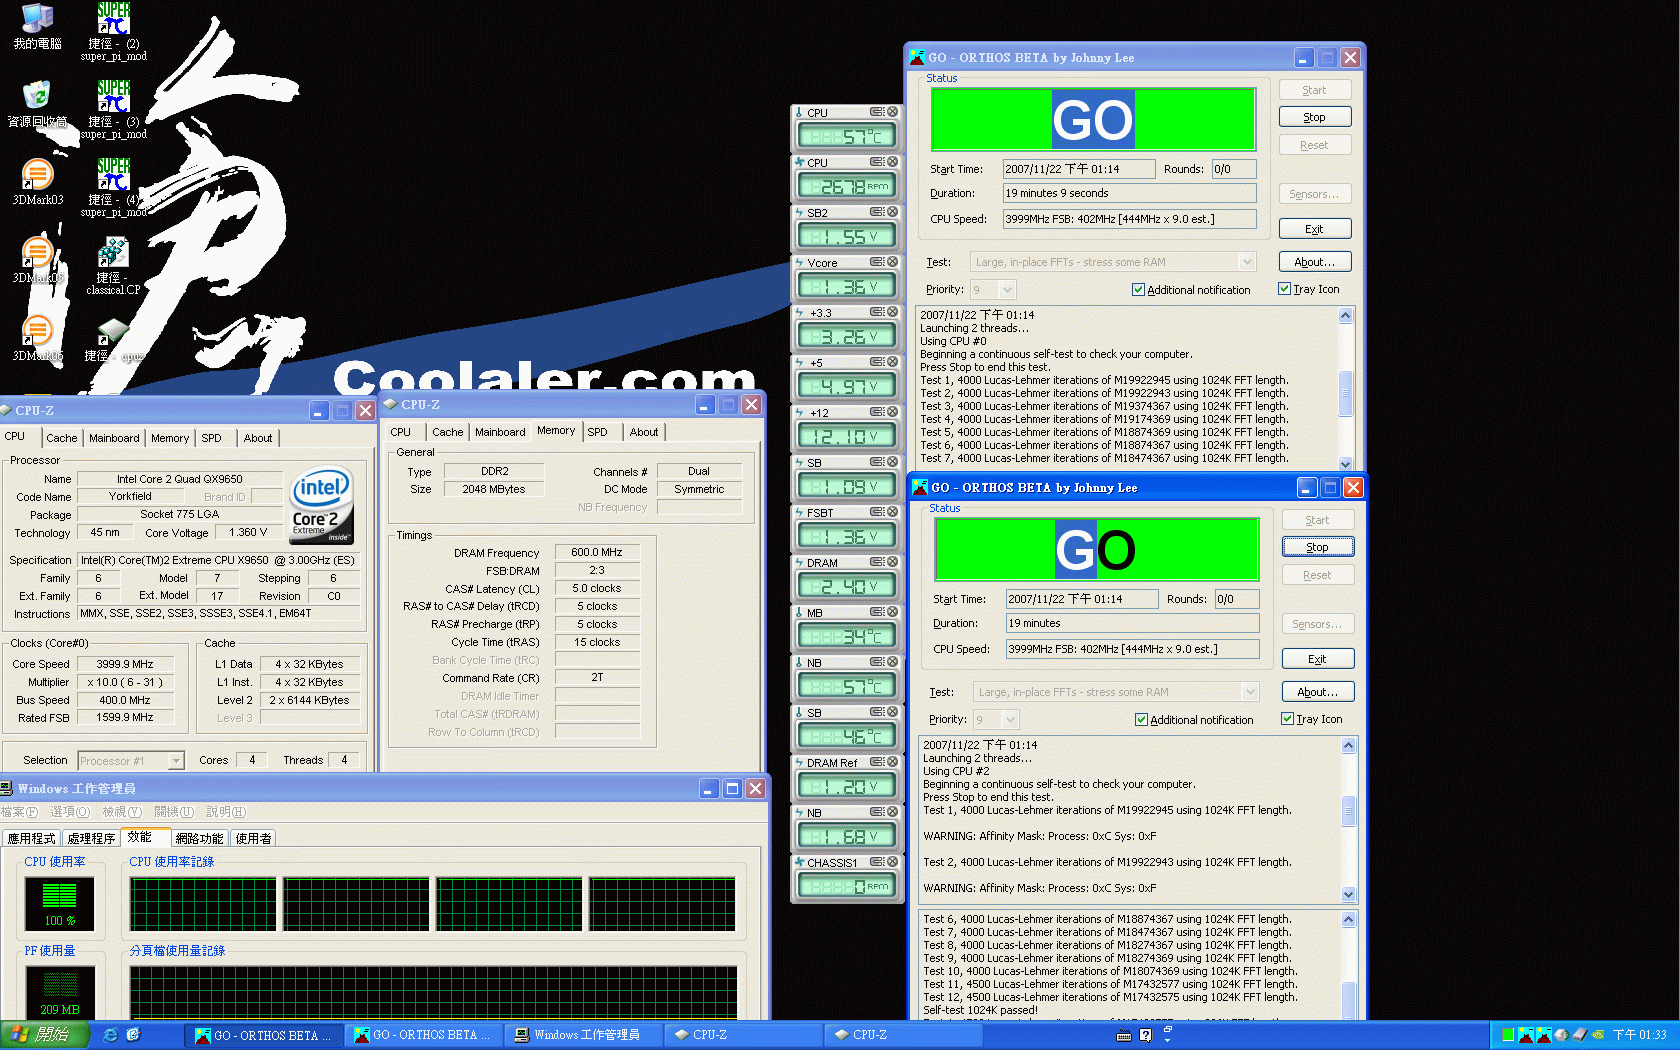This screenshot has height=1050, width=1680.
Task: Expand language bar options arrow
Action: 1167,1040
